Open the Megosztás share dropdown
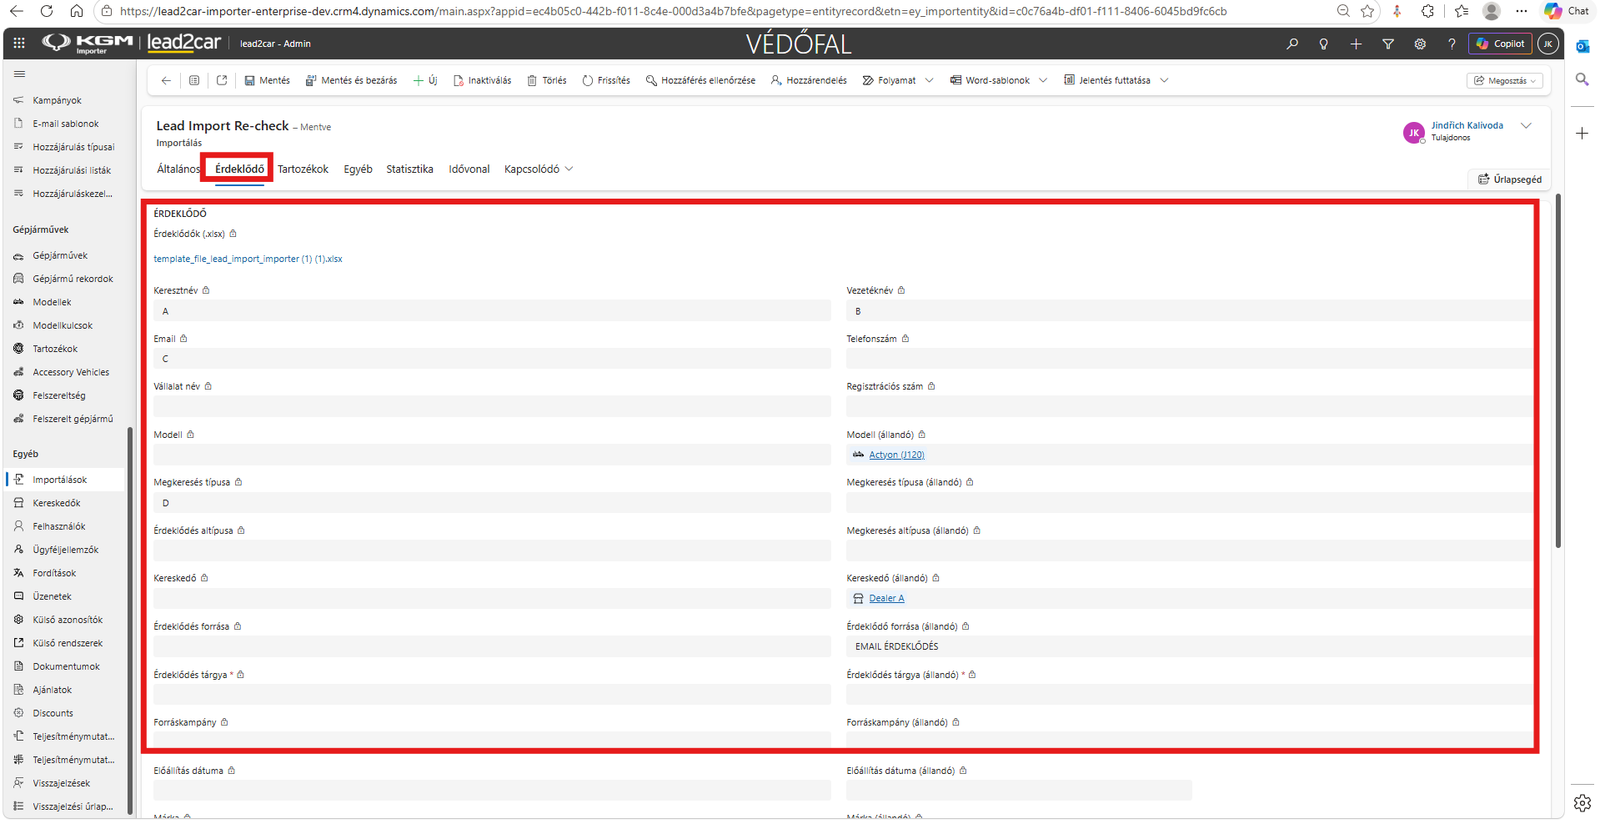 point(1505,80)
